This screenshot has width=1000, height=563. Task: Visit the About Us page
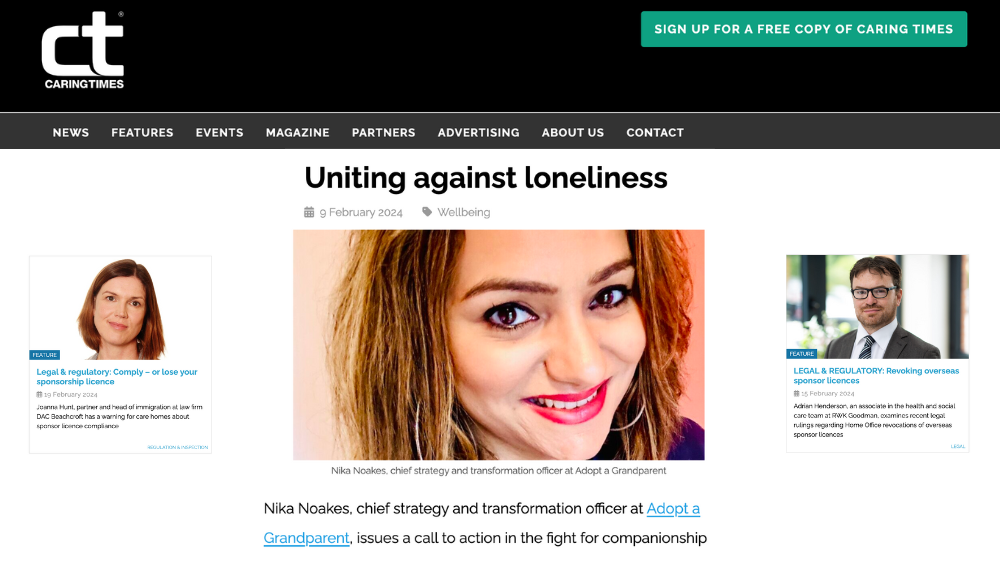coord(573,133)
